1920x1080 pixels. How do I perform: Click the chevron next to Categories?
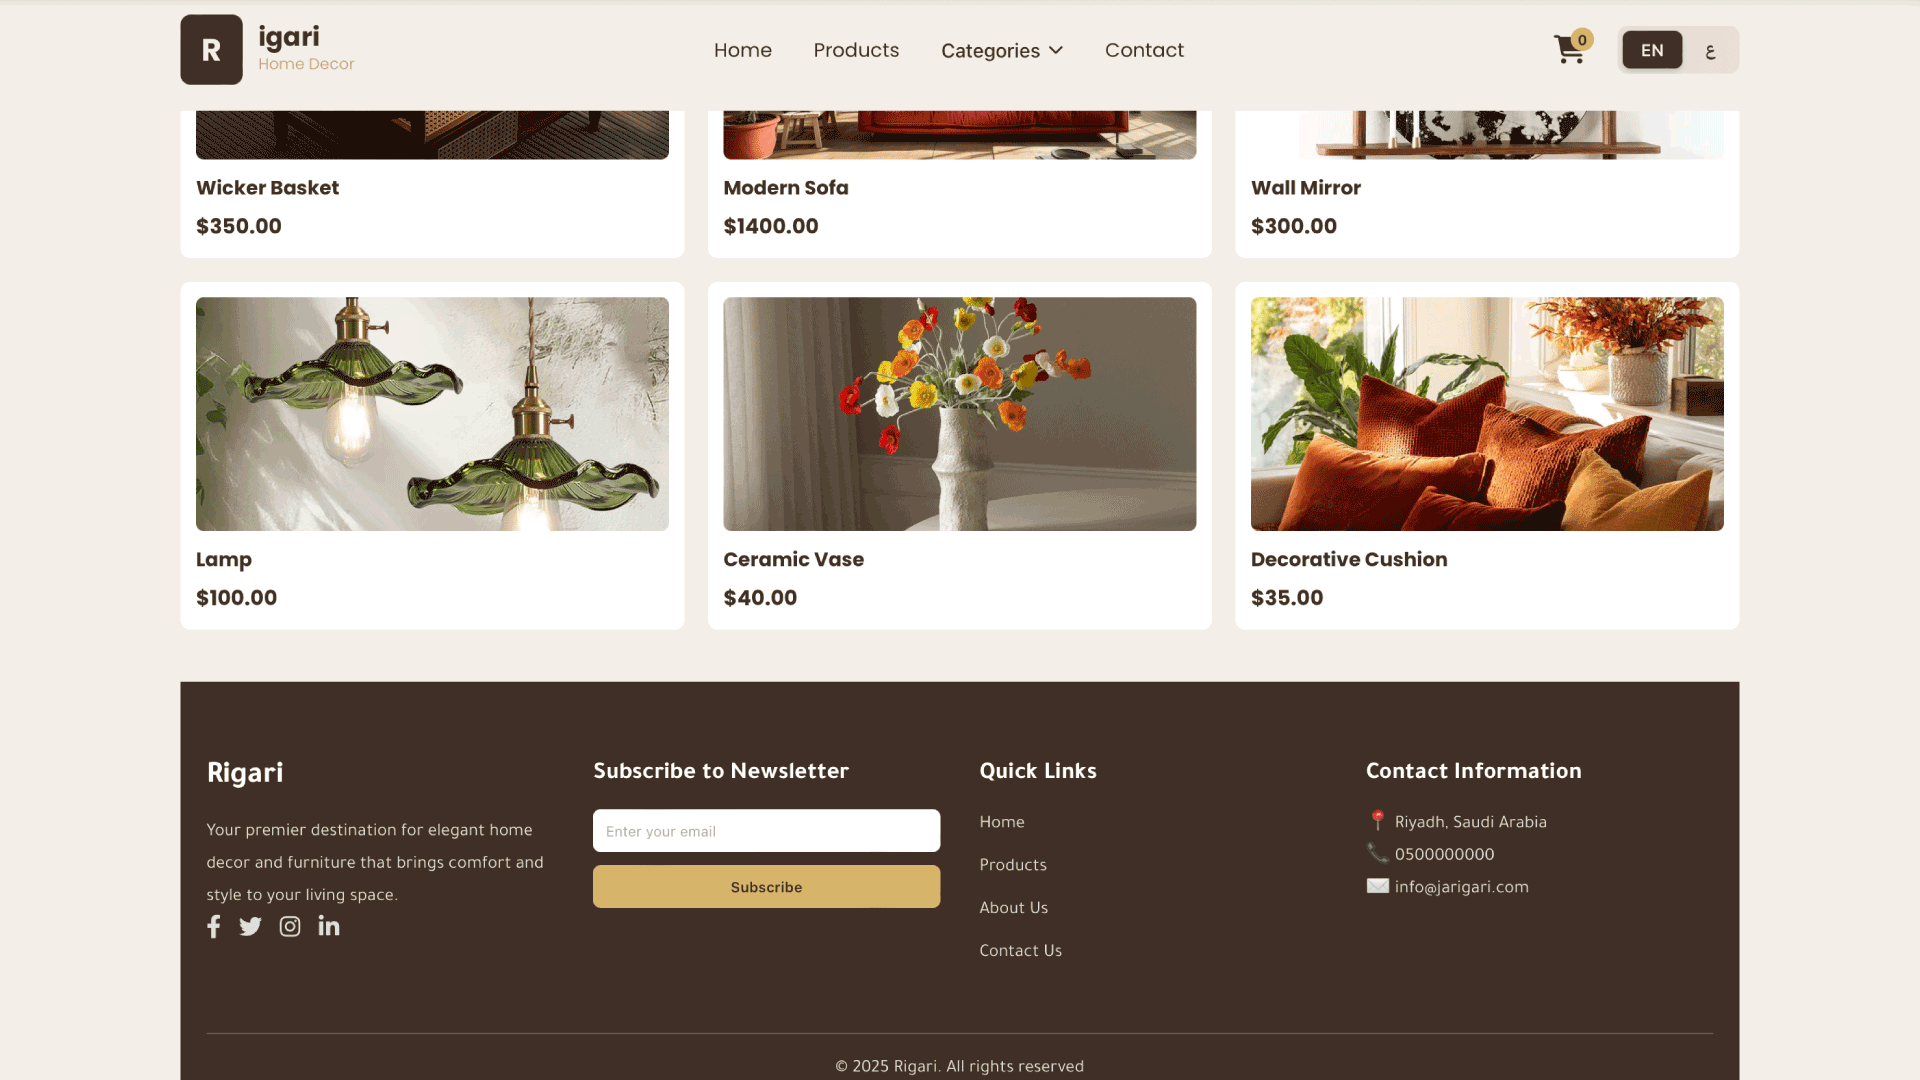pyautogui.click(x=1055, y=50)
